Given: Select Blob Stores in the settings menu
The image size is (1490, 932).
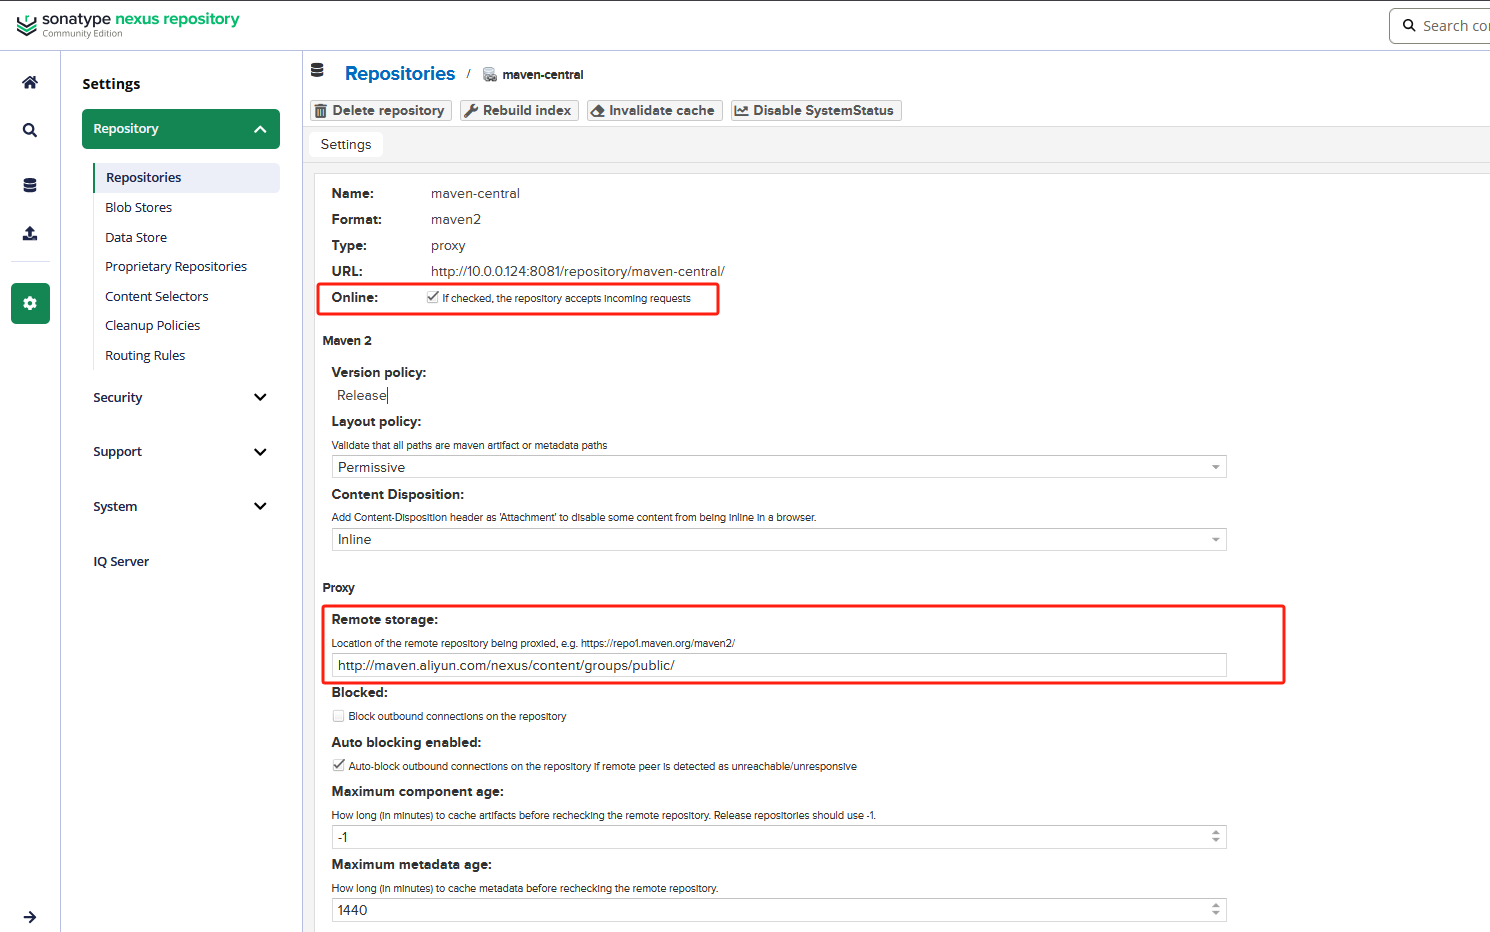Looking at the screenshot, I should [139, 208].
